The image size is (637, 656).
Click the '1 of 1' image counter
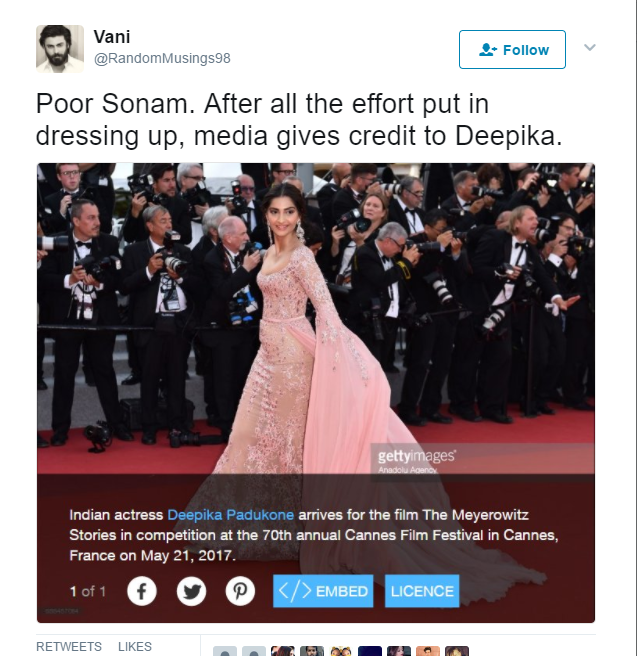[88, 591]
